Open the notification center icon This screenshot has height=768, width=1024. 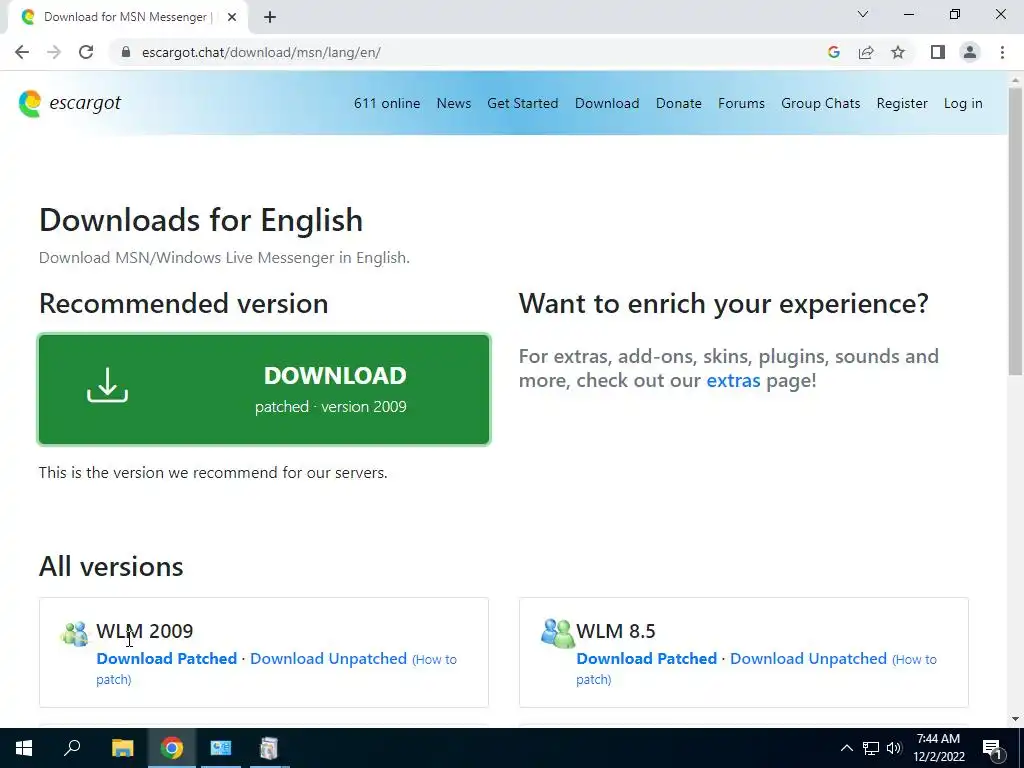coord(992,750)
